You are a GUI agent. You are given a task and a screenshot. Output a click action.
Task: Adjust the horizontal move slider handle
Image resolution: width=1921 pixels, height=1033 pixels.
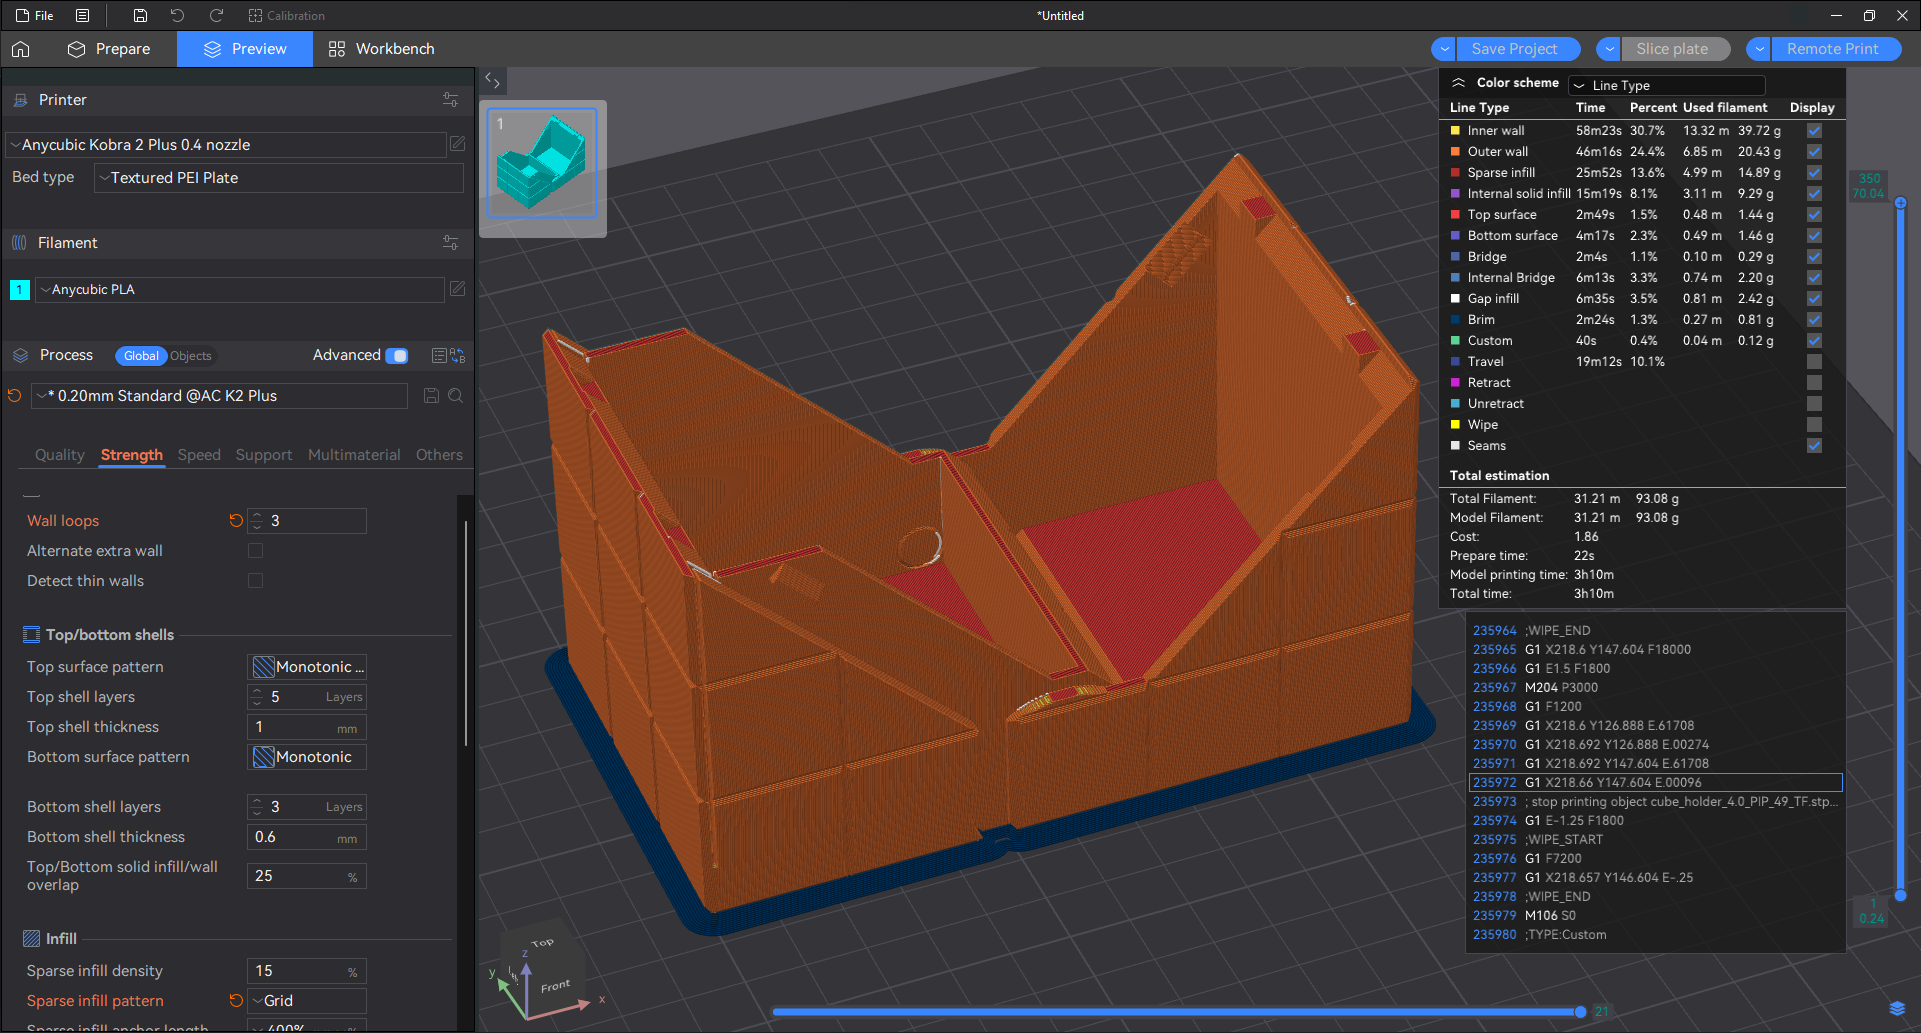pyautogui.click(x=1580, y=1012)
